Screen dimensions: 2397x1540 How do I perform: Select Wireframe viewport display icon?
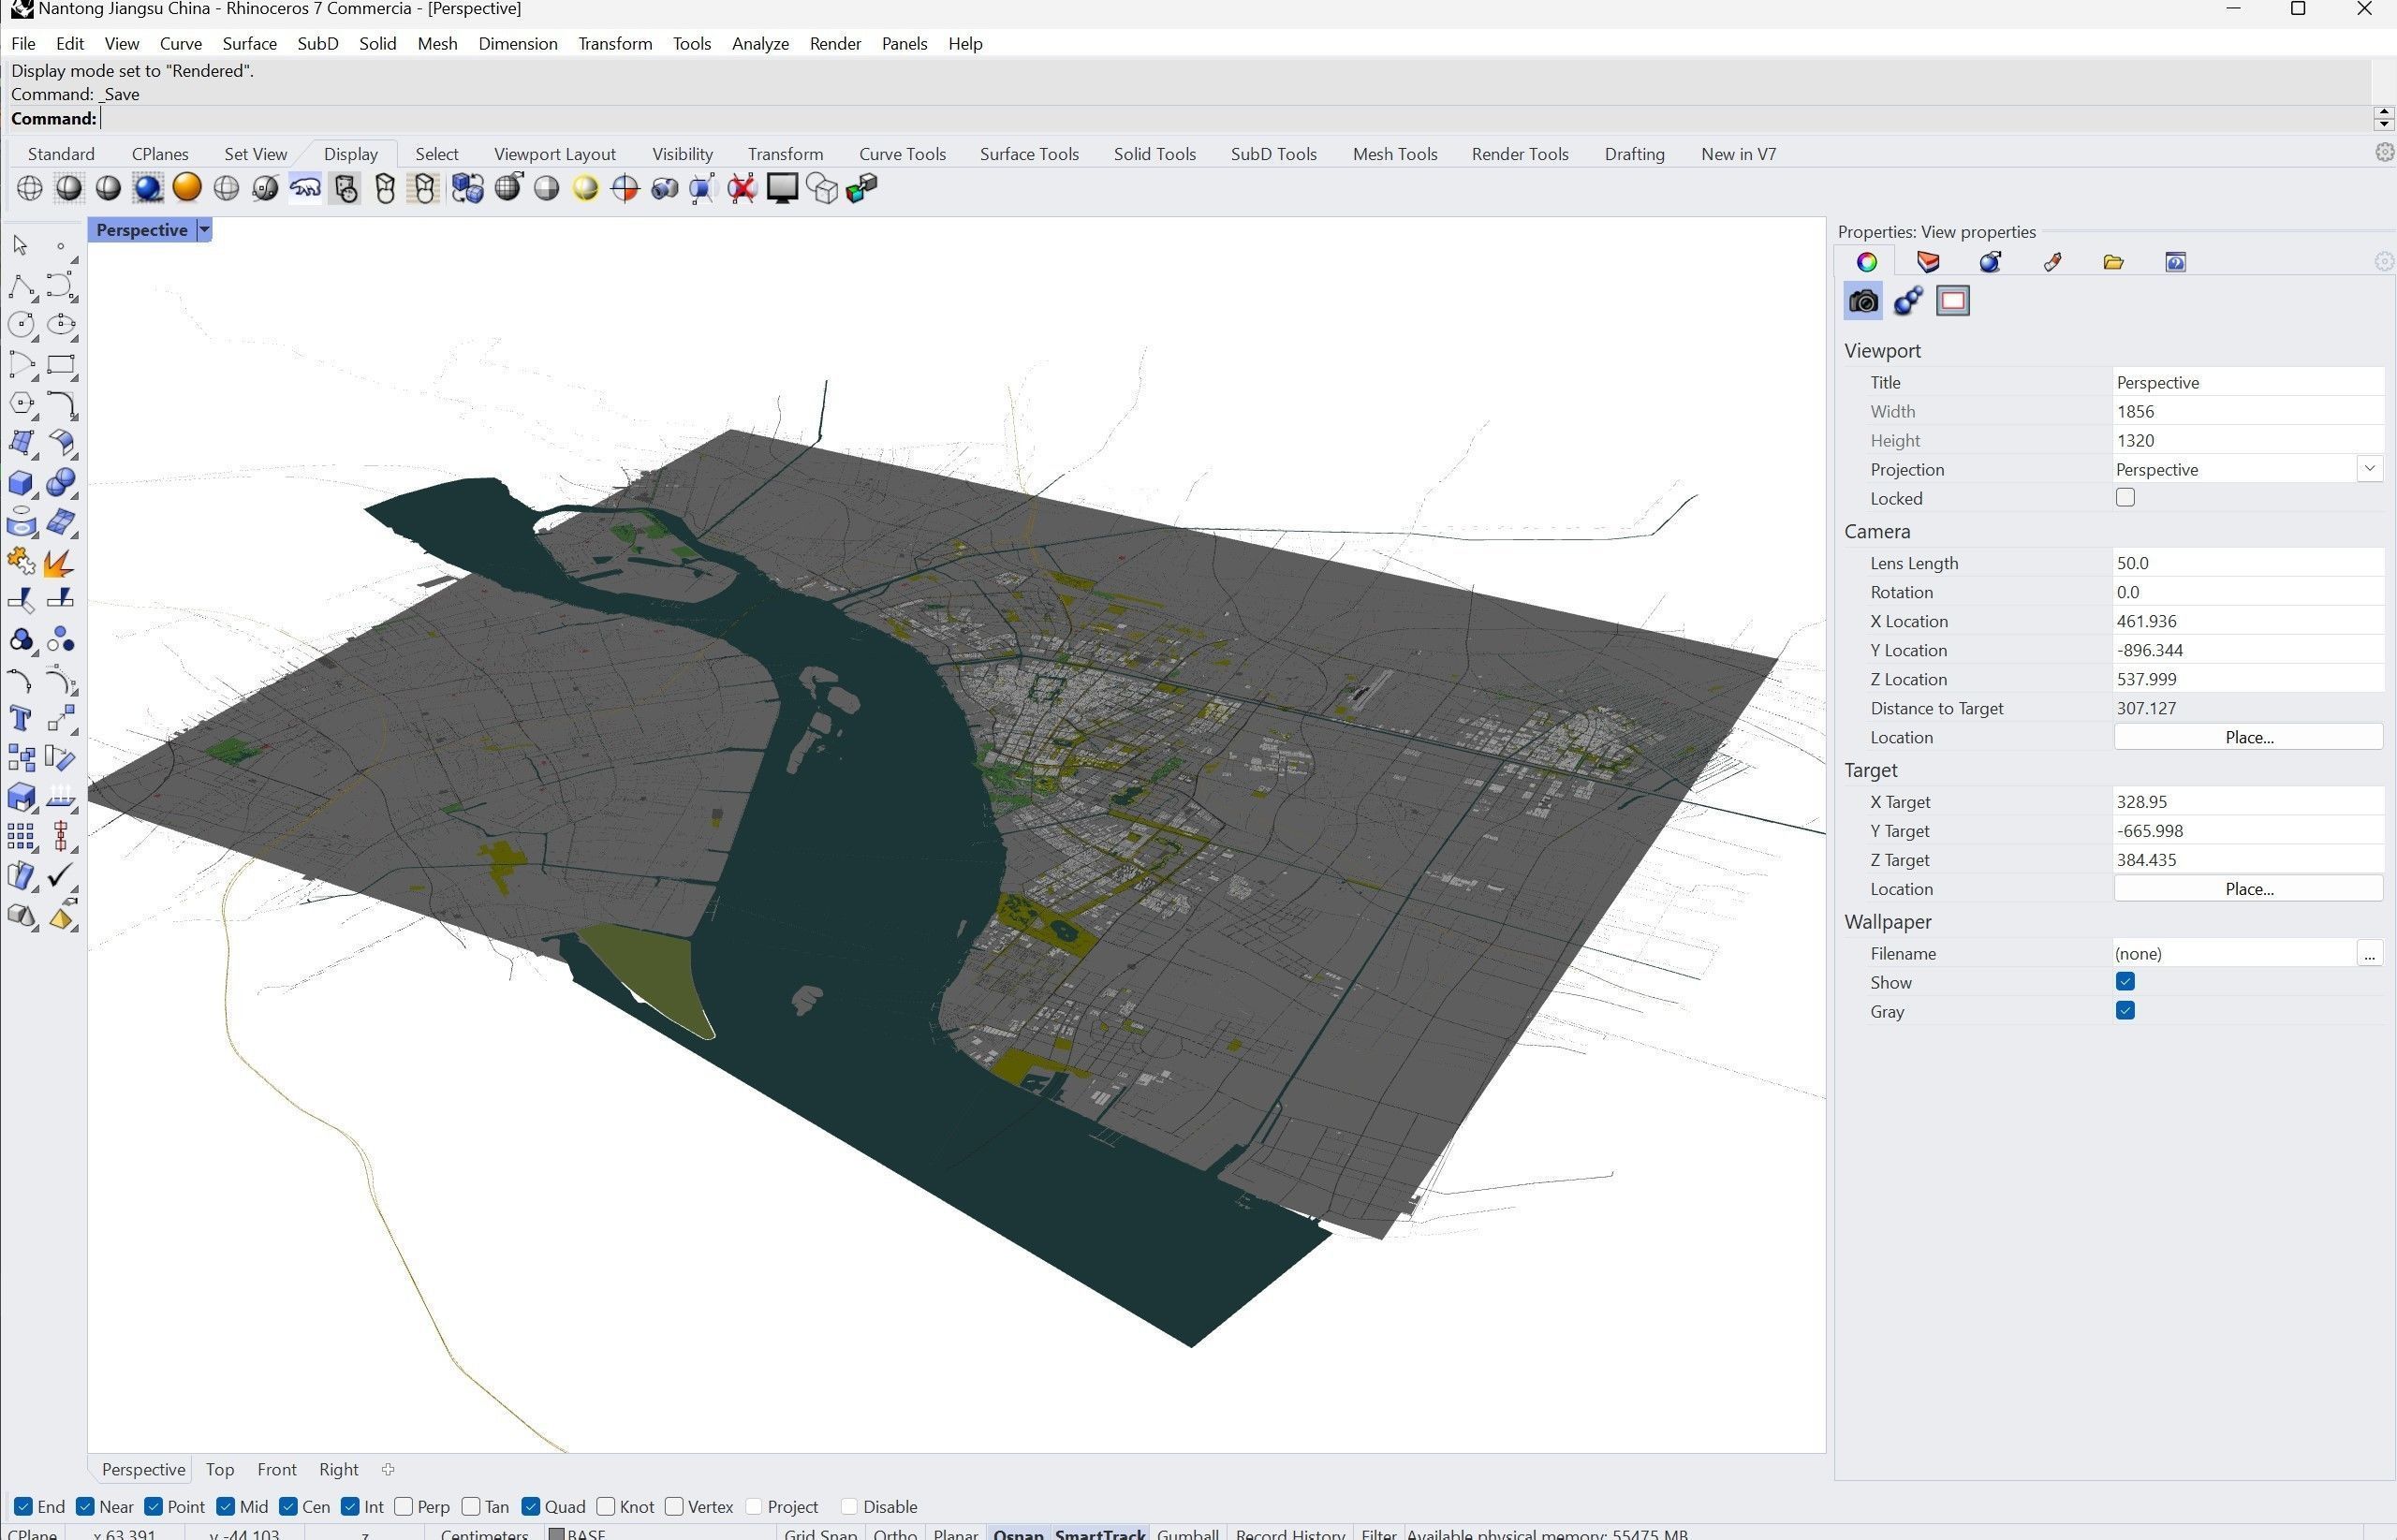click(x=29, y=188)
